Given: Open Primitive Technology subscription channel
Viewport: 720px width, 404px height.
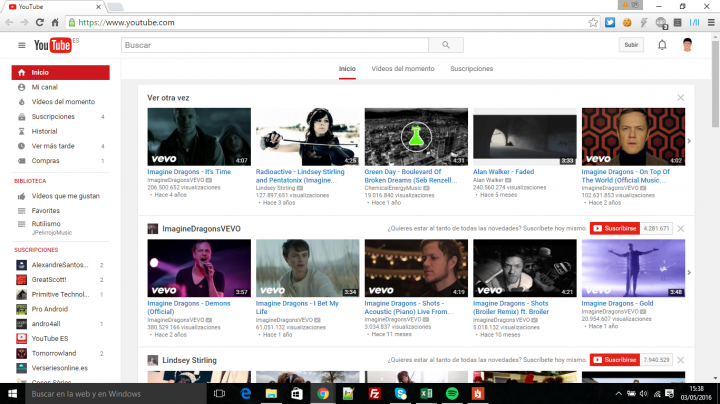Looking at the screenshot, I should coord(61,294).
